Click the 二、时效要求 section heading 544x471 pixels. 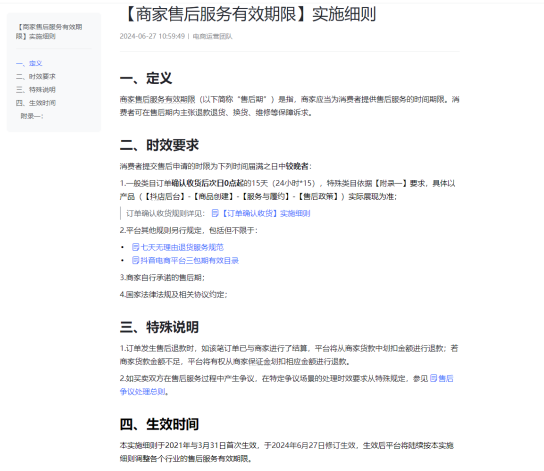tap(159, 145)
